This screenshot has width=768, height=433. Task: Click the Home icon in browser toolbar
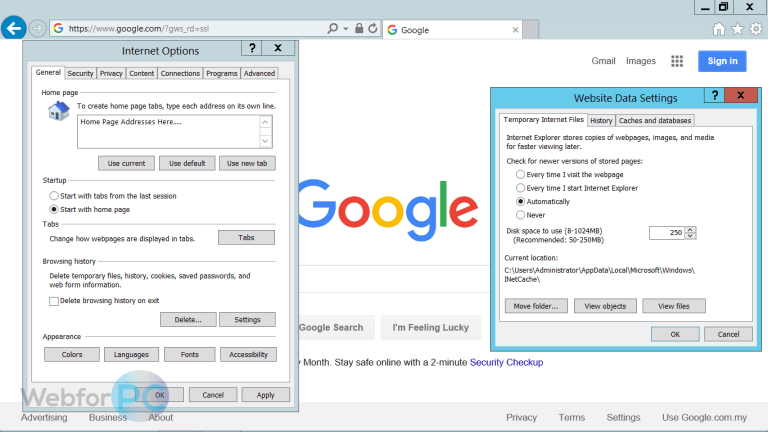[719, 29]
